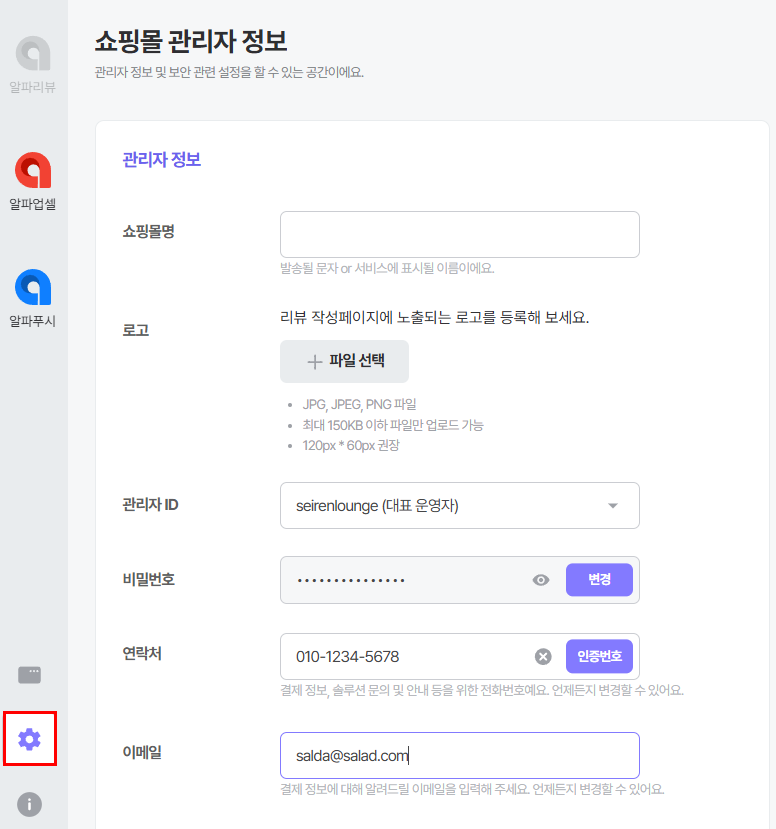Click the 연락처 hint starting with '결제 정보, 솔루션 문의'
The width and height of the screenshot is (776, 829).
coord(482,690)
